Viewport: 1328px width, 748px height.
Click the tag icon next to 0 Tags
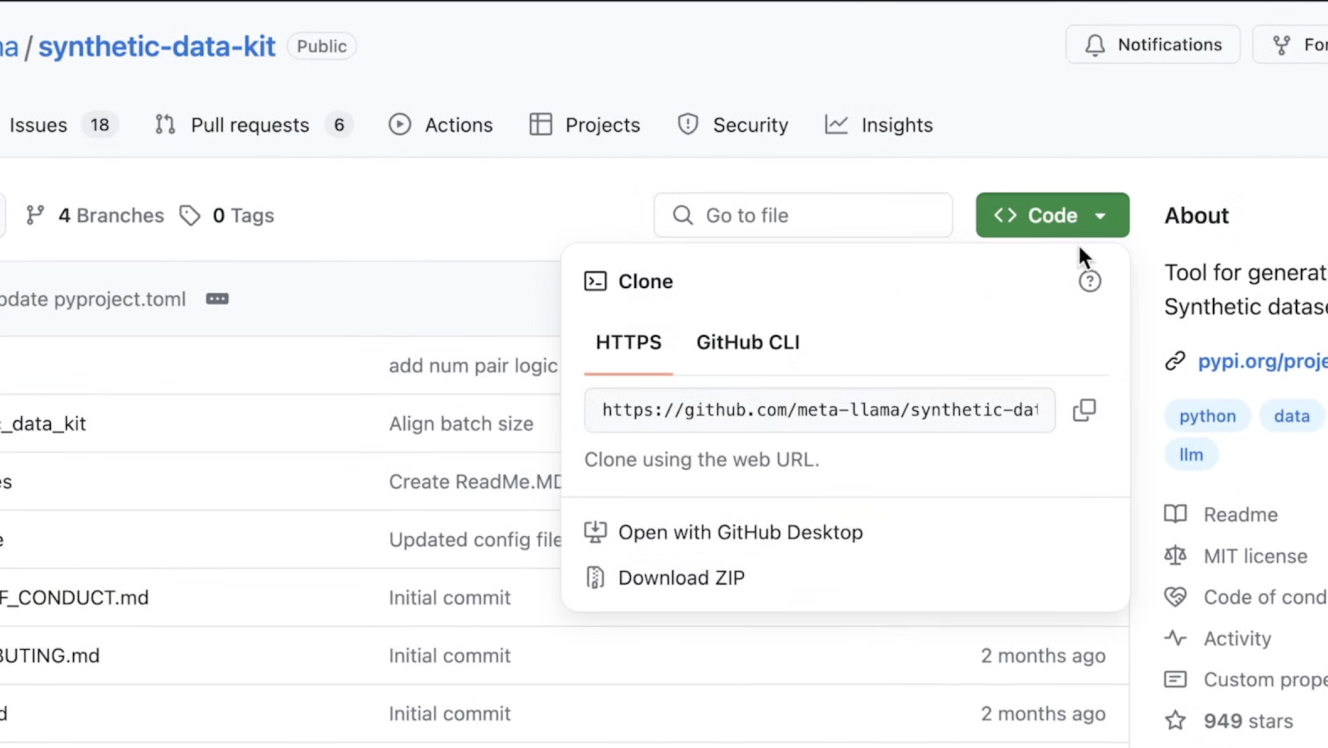190,215
